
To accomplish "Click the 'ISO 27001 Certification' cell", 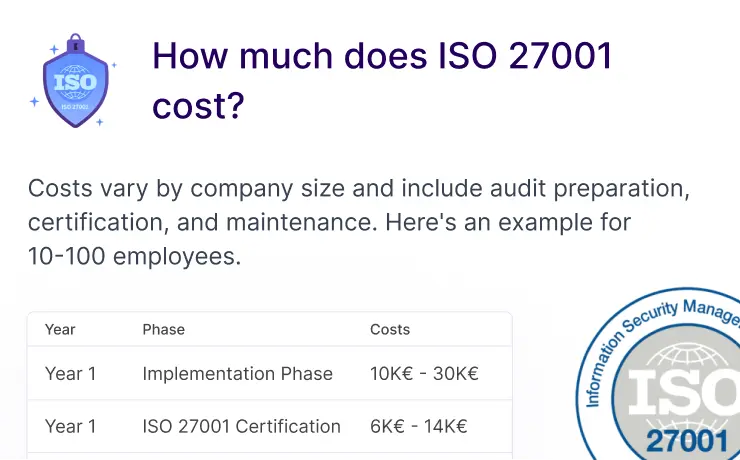I will point(241,426).
